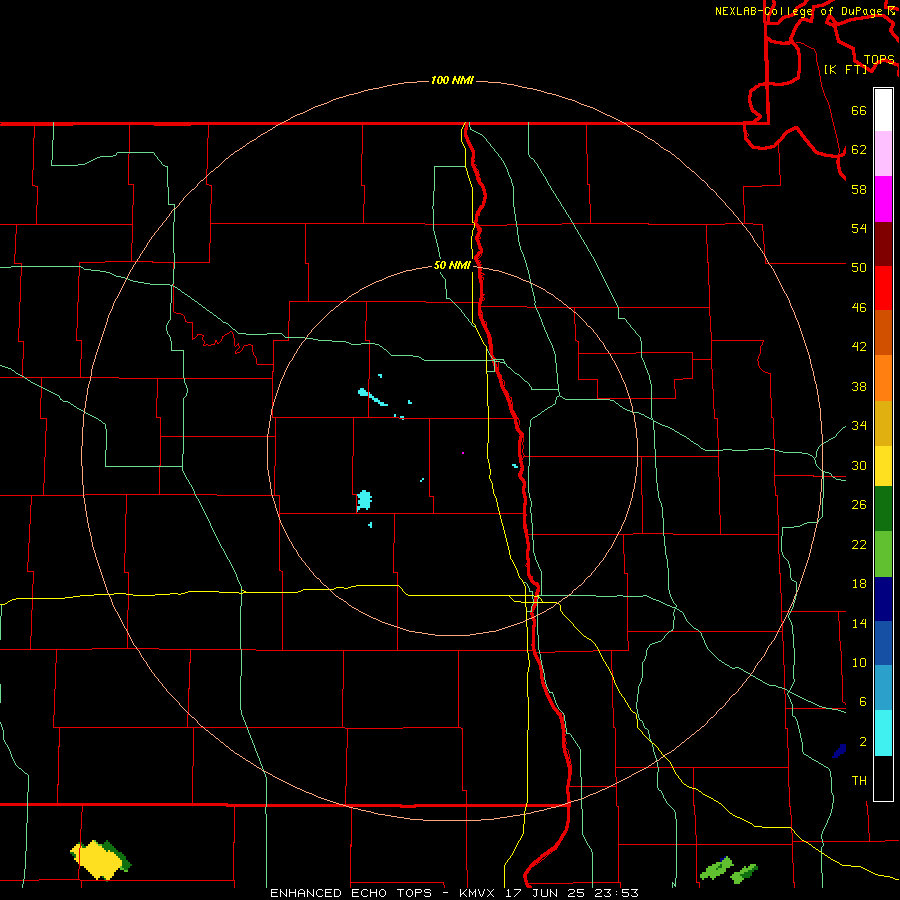
Task: Click the TH legend label
Action: (x=859, y=781)
